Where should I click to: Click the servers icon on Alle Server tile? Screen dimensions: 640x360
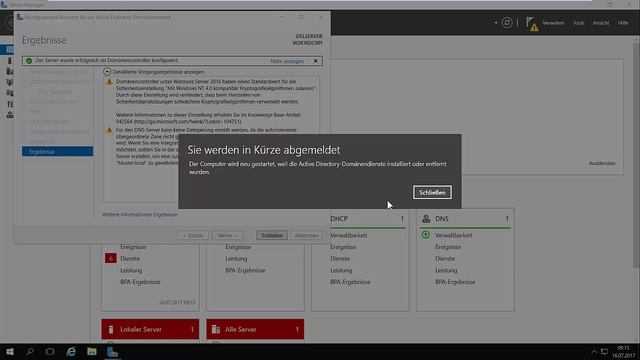pos(216,329)
